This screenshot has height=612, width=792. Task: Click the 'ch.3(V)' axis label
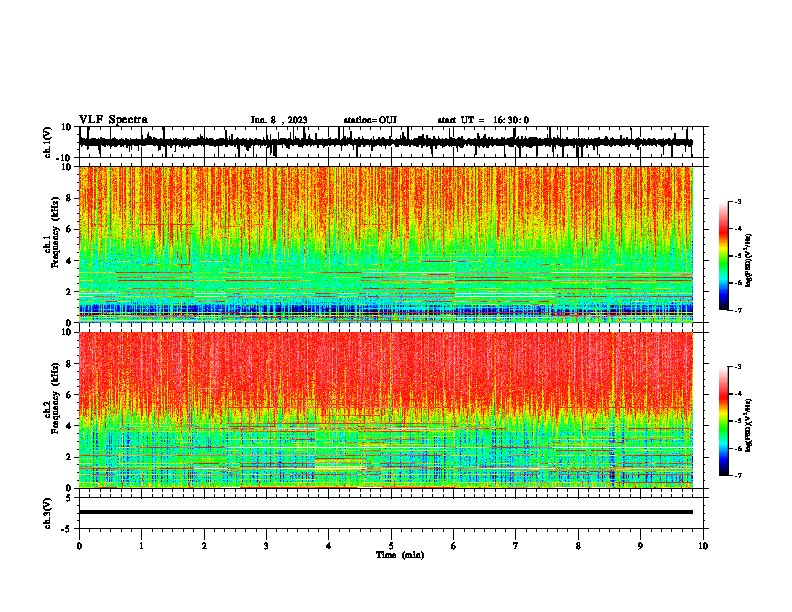[48, 513]
